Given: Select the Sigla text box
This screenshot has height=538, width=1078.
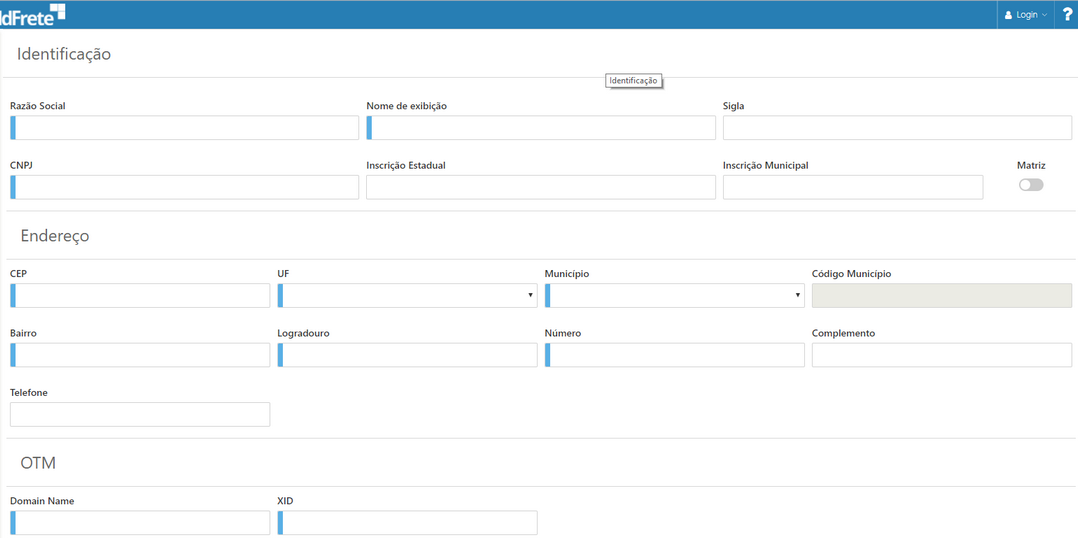Looking at the screenshot, I should tap(897, 127).
